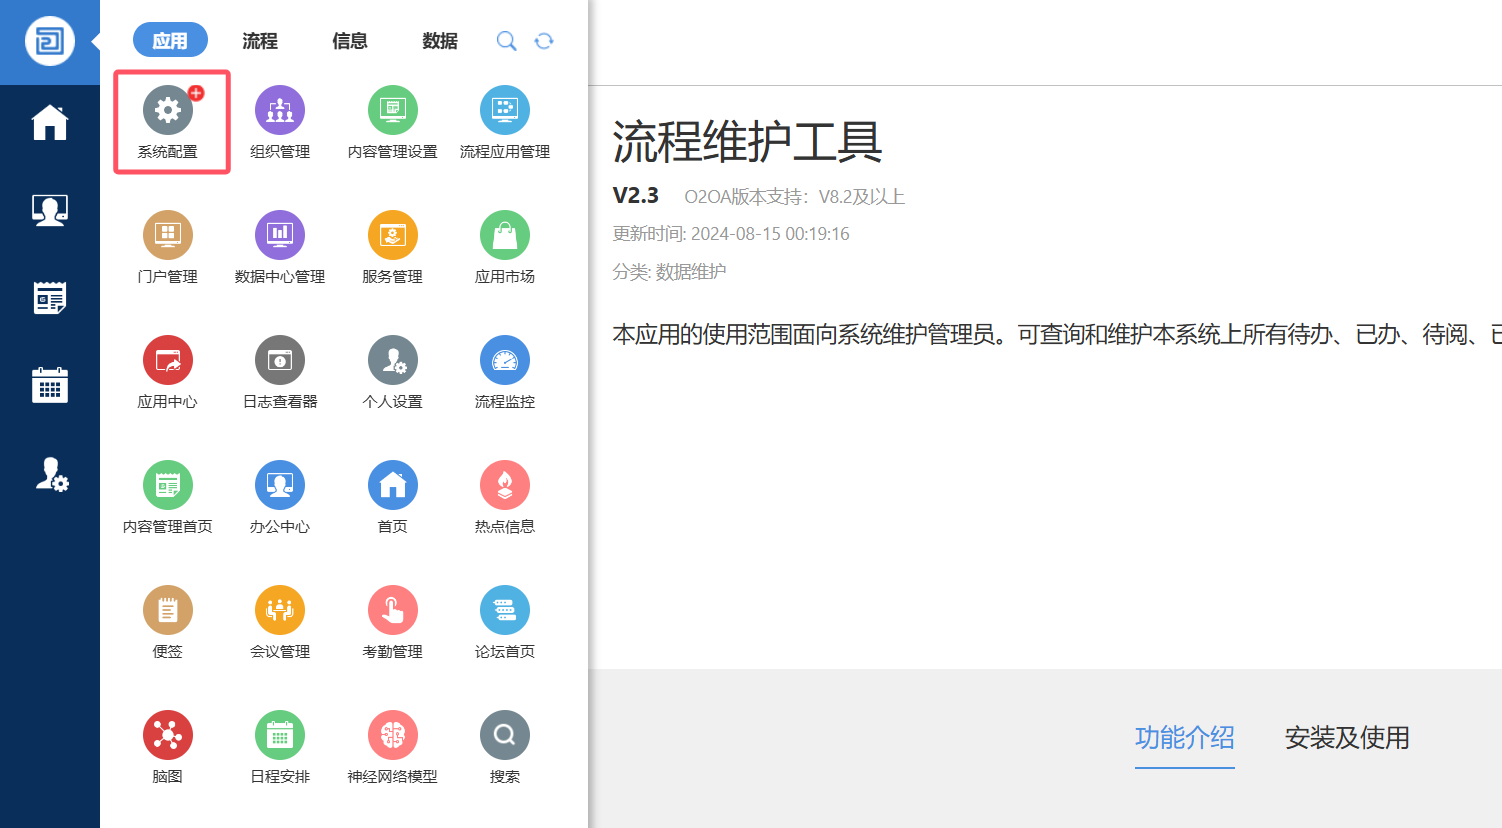Launch the 流程监控 gauge icon

[x=504, y=361]
